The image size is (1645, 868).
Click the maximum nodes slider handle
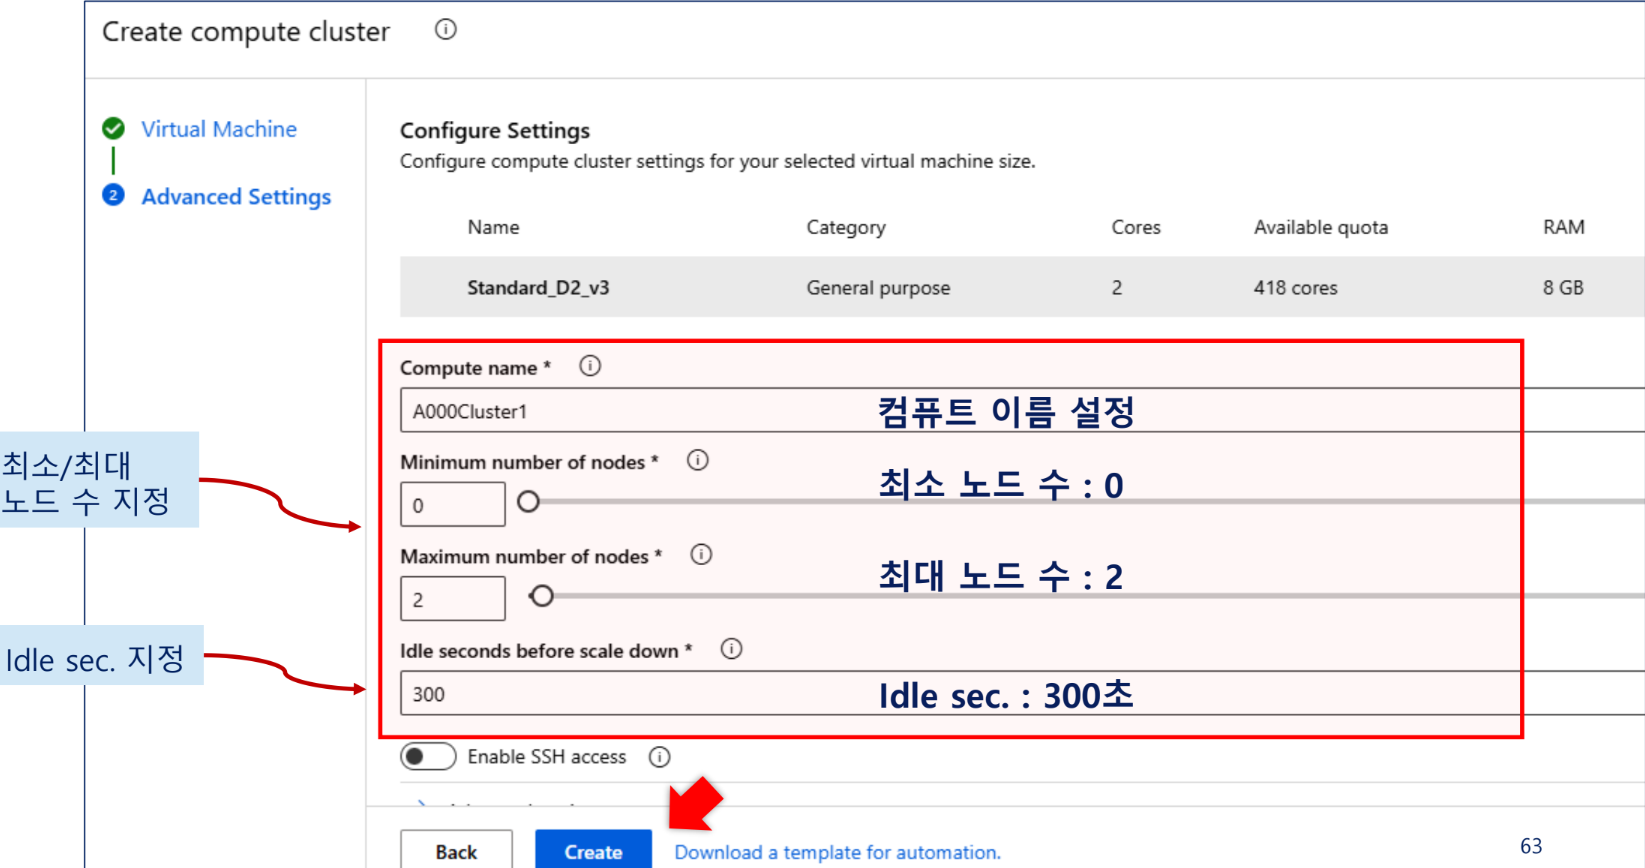(542, 597)
